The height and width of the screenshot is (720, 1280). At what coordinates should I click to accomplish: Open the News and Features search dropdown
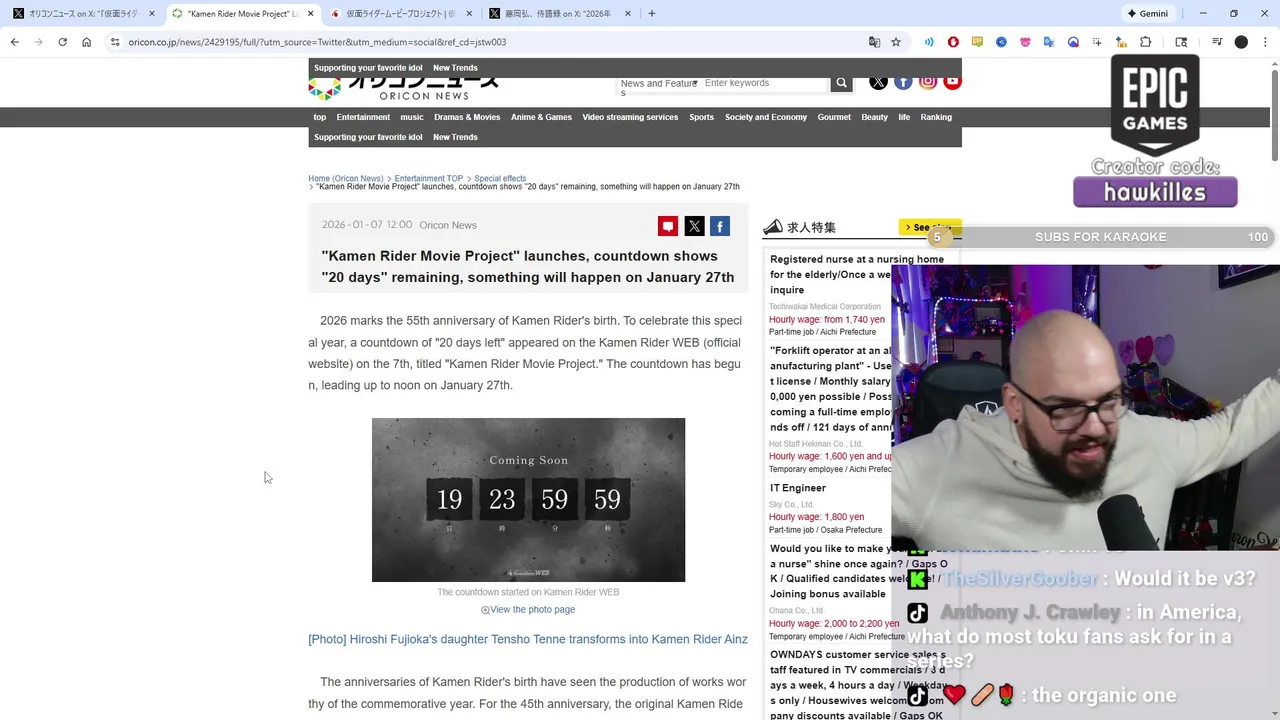pyautogui.click(x=658, y=85)
